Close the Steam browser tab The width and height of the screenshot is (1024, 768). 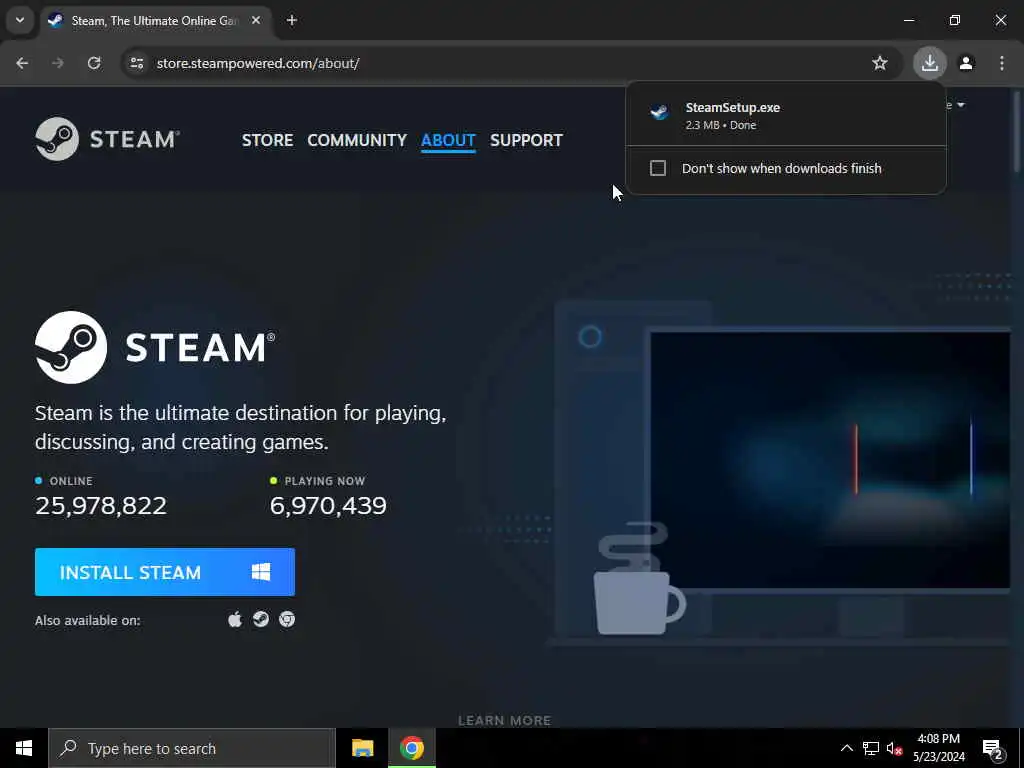click(256, 21)
